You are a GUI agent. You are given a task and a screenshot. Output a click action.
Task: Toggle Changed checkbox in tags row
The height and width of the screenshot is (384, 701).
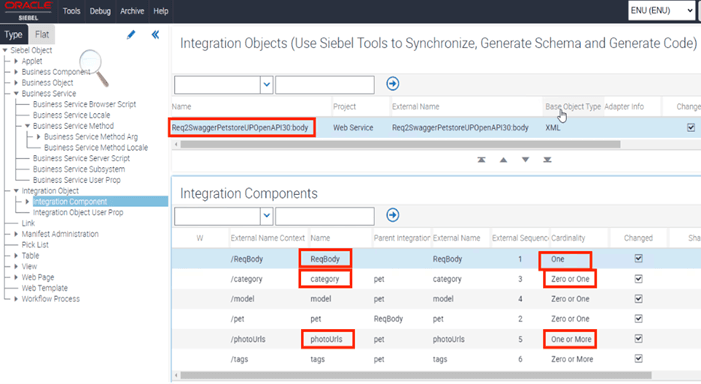pos(638,359)
